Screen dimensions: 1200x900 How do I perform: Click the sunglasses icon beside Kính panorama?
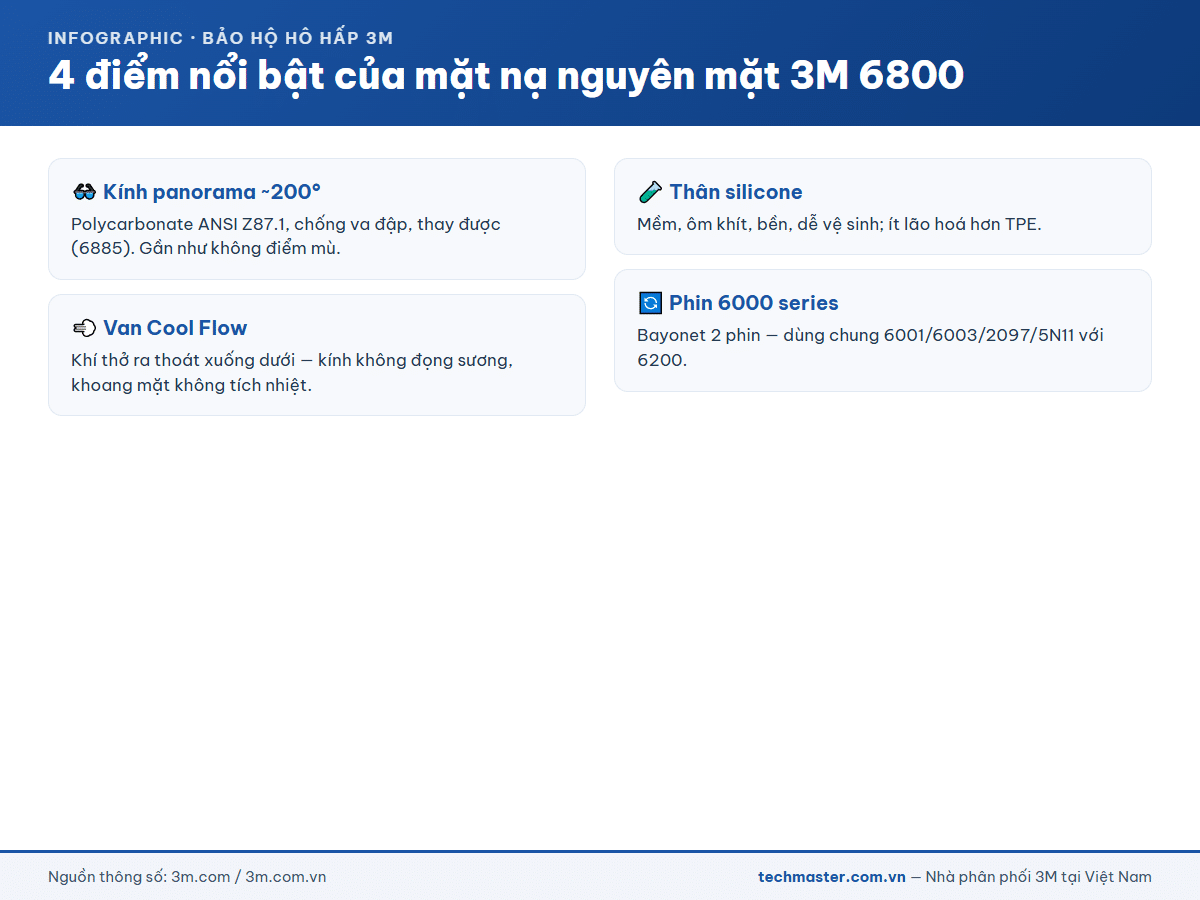(84, 192)
